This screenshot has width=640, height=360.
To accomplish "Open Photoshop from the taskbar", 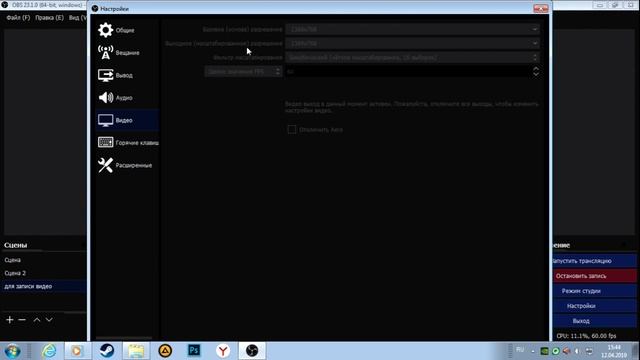I will tap(194, 351).
